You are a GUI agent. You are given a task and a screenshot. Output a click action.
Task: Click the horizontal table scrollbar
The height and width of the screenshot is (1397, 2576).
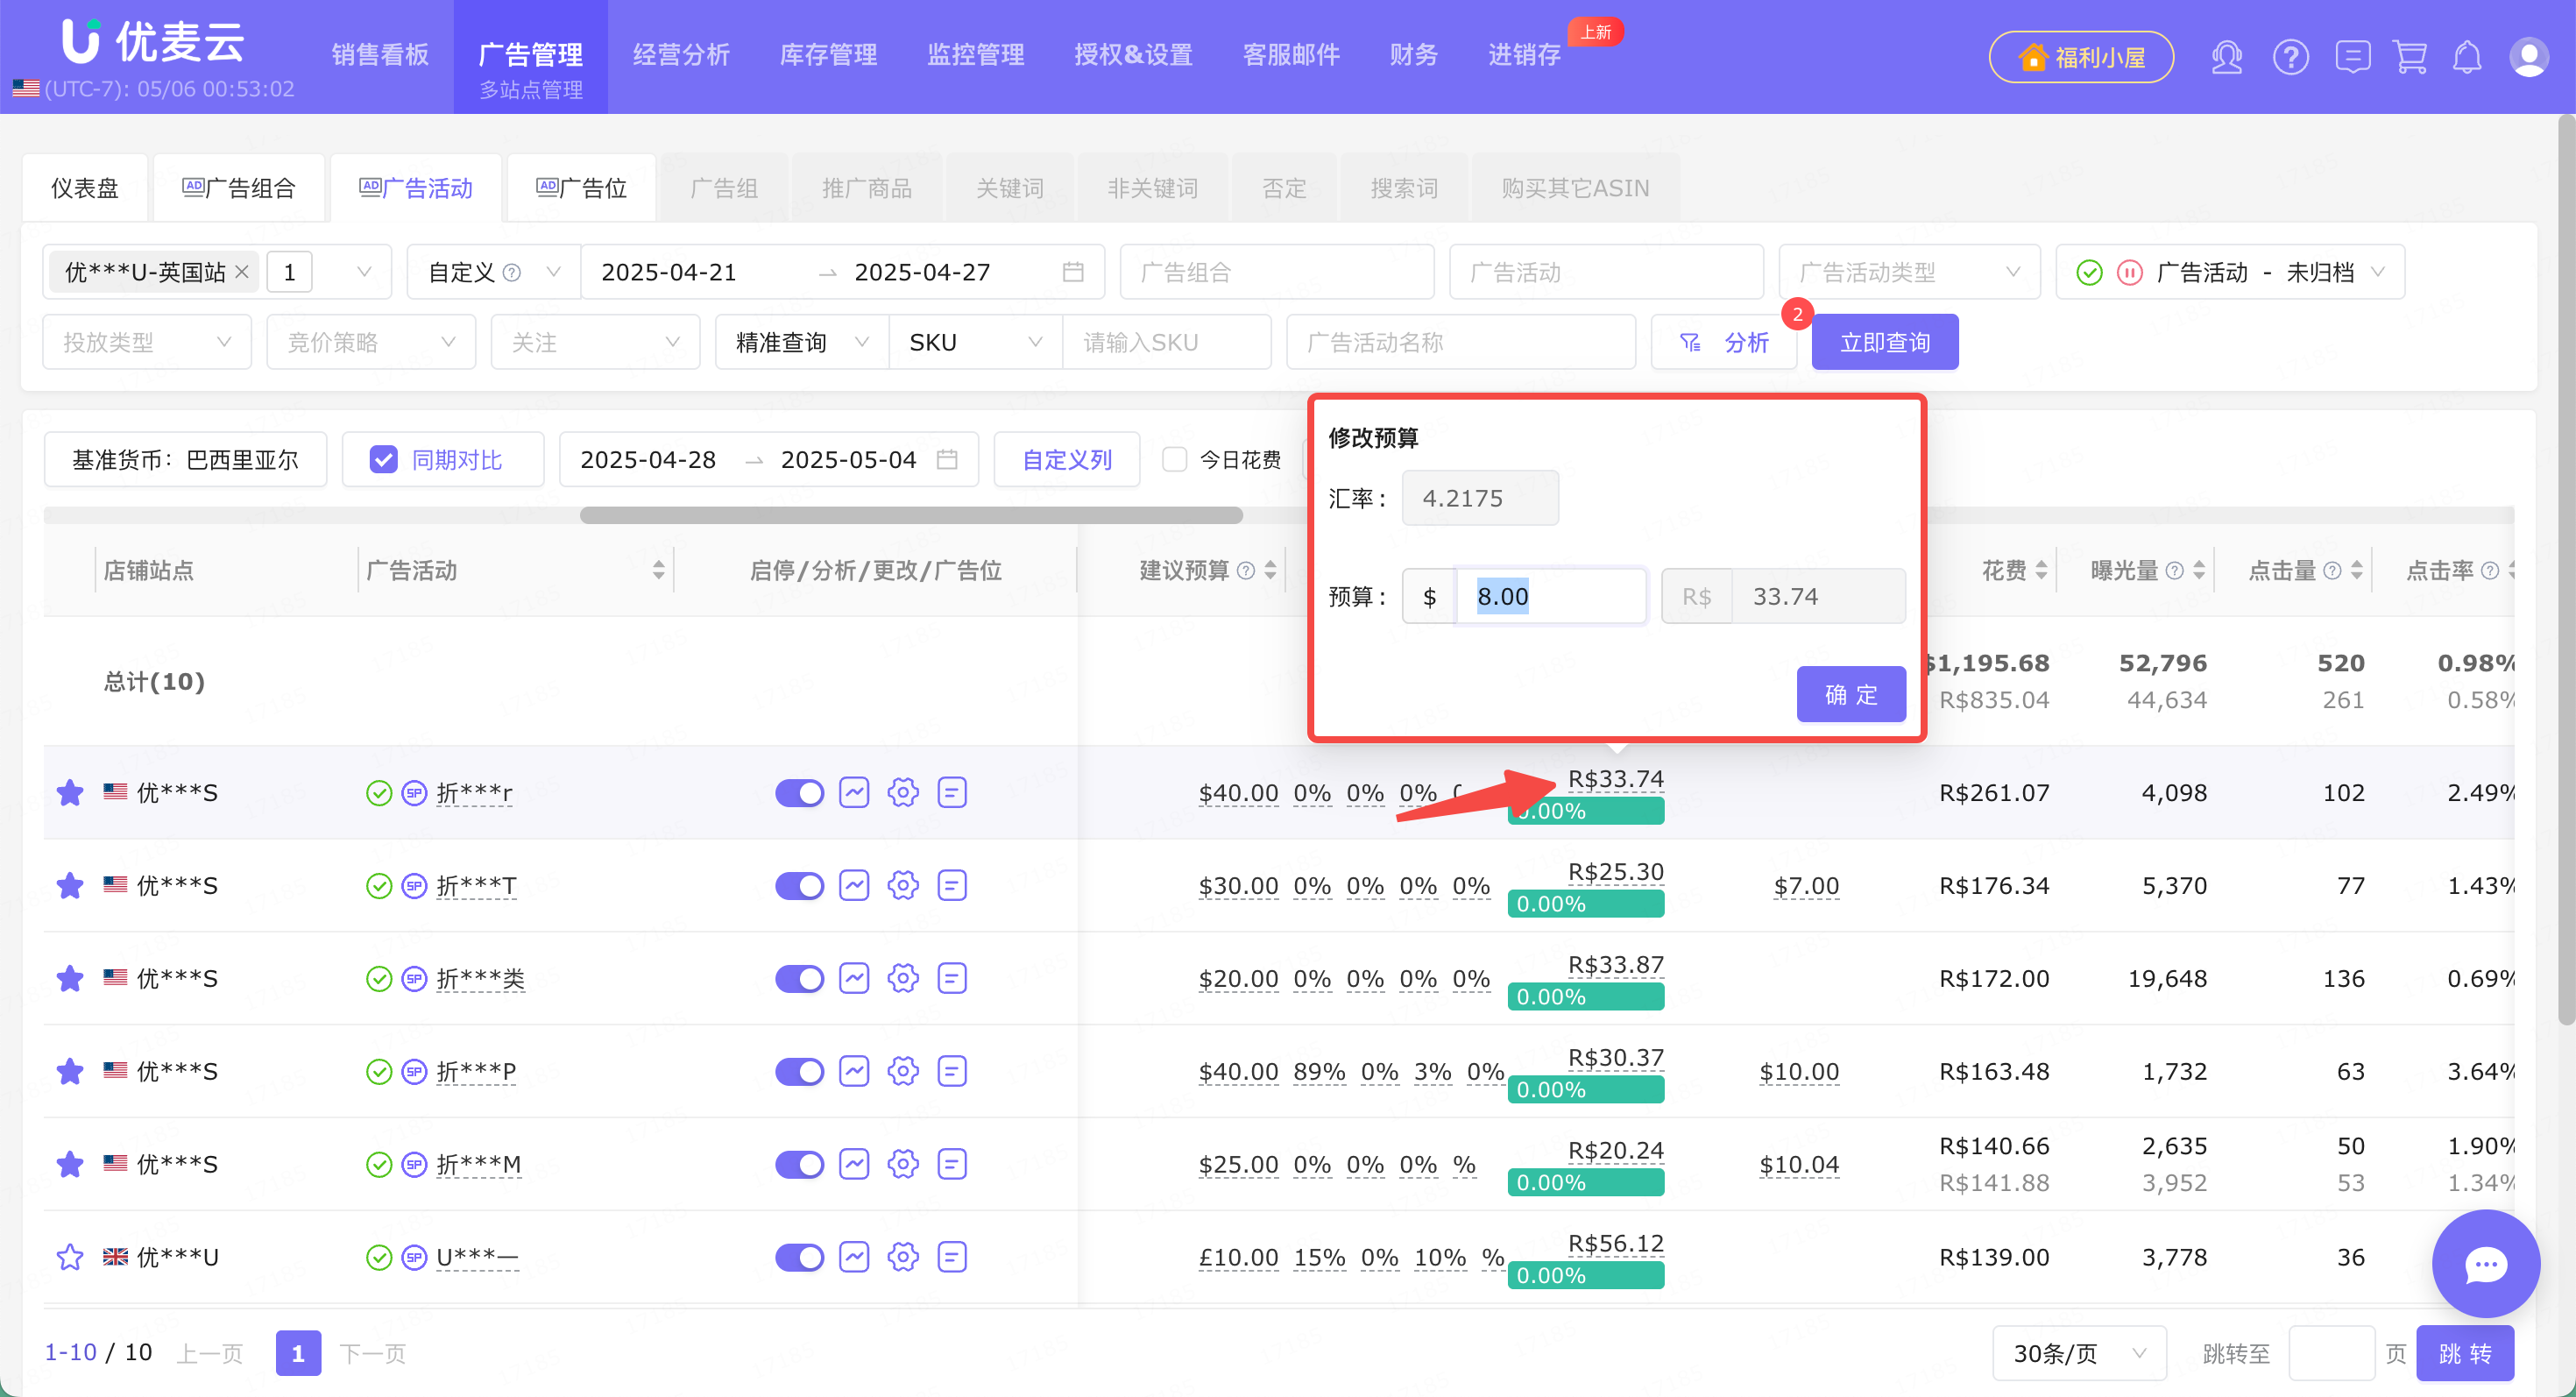911,515
